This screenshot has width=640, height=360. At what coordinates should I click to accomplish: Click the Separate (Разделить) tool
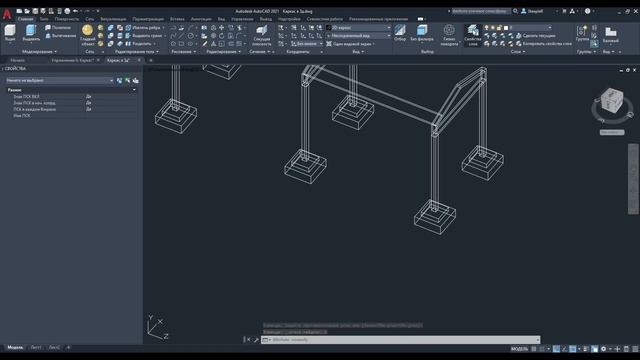click(x=139, y=44)
